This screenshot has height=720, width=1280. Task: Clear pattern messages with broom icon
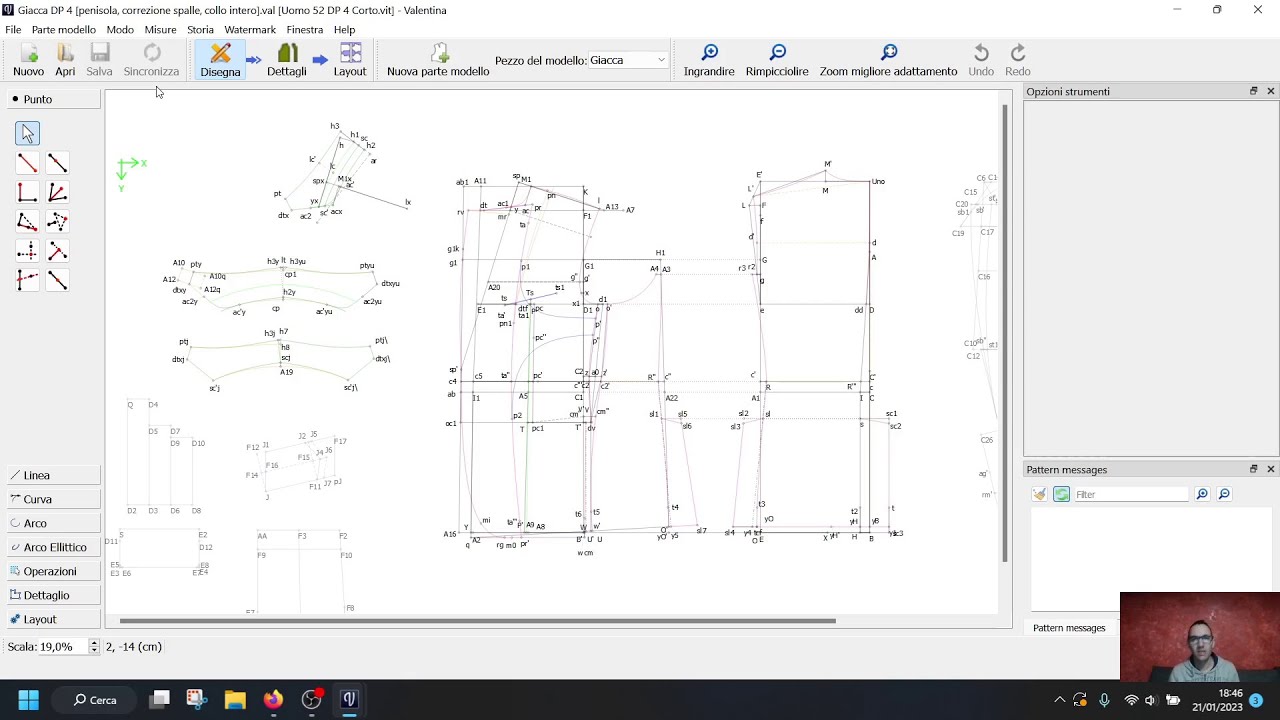click(1040, 494)
